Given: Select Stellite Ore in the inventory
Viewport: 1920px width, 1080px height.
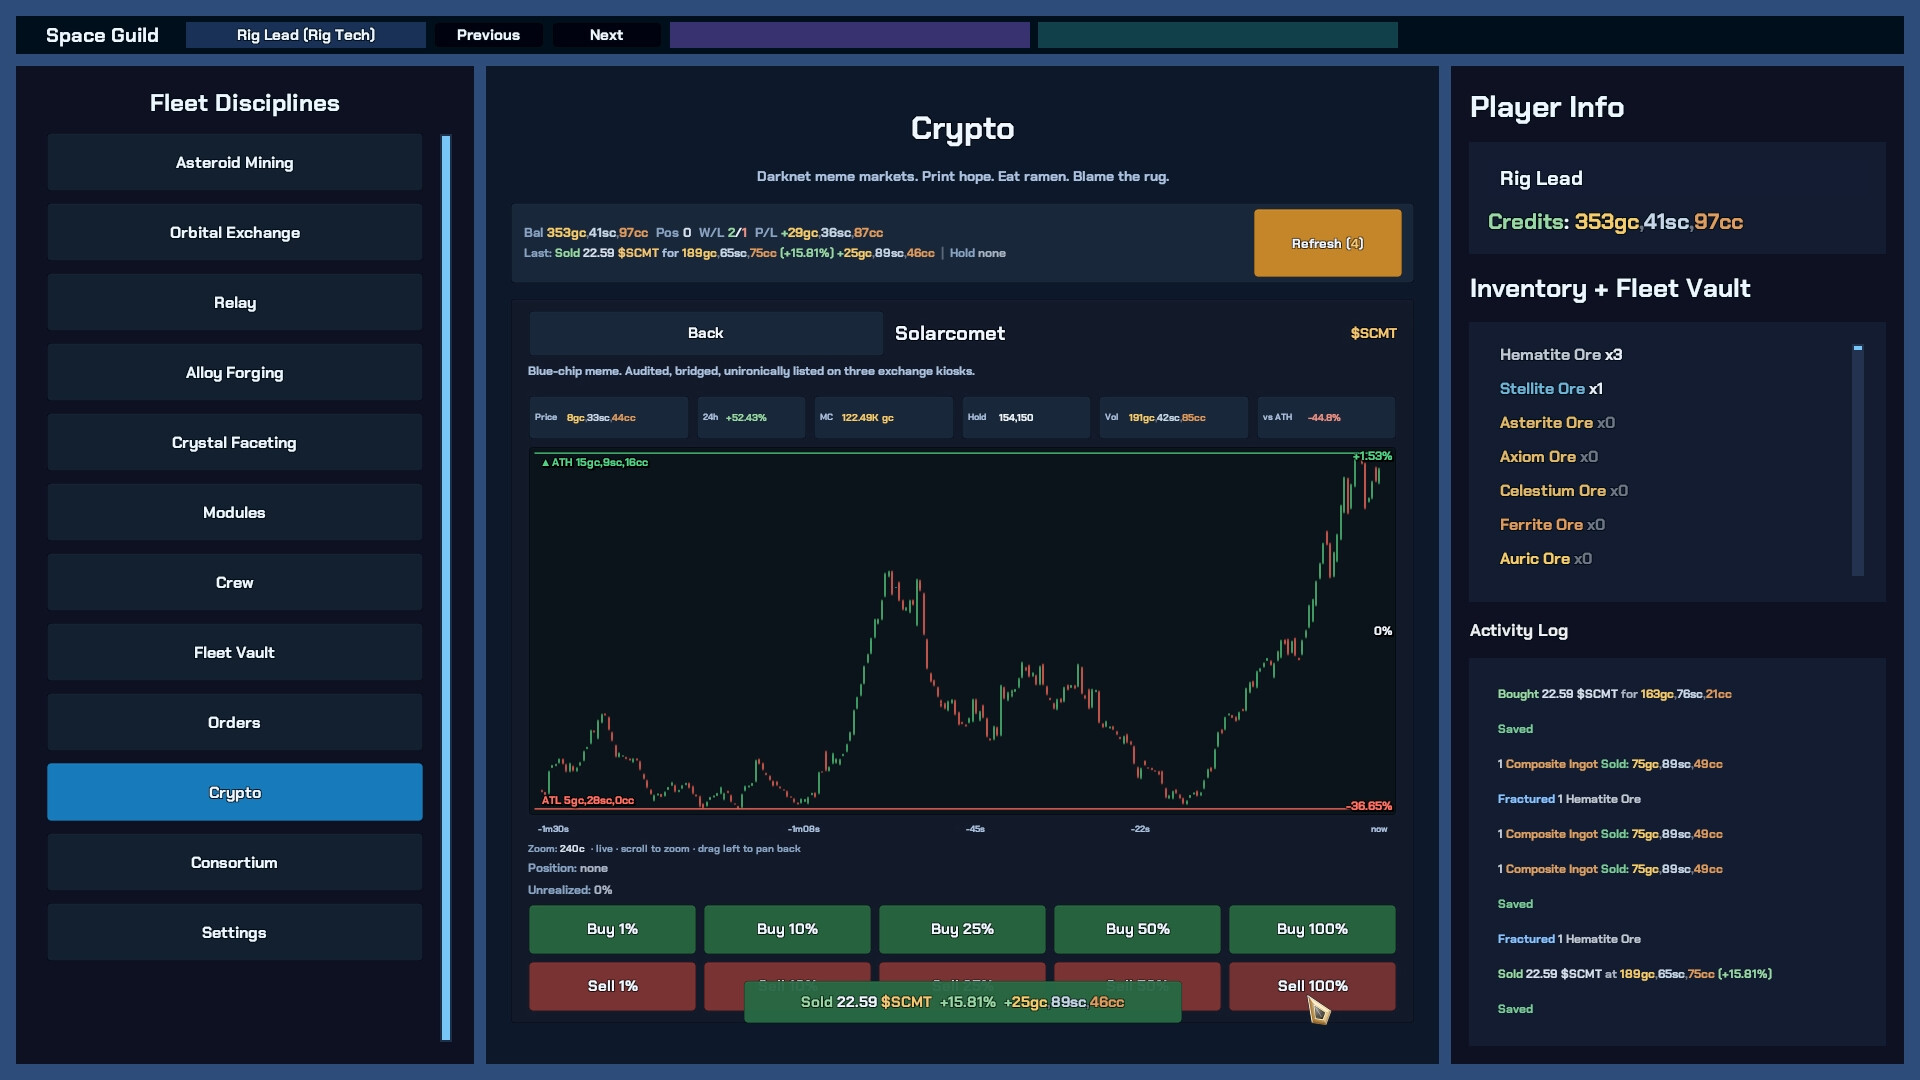Looking at the screenshot, I should pos(1542,389).
